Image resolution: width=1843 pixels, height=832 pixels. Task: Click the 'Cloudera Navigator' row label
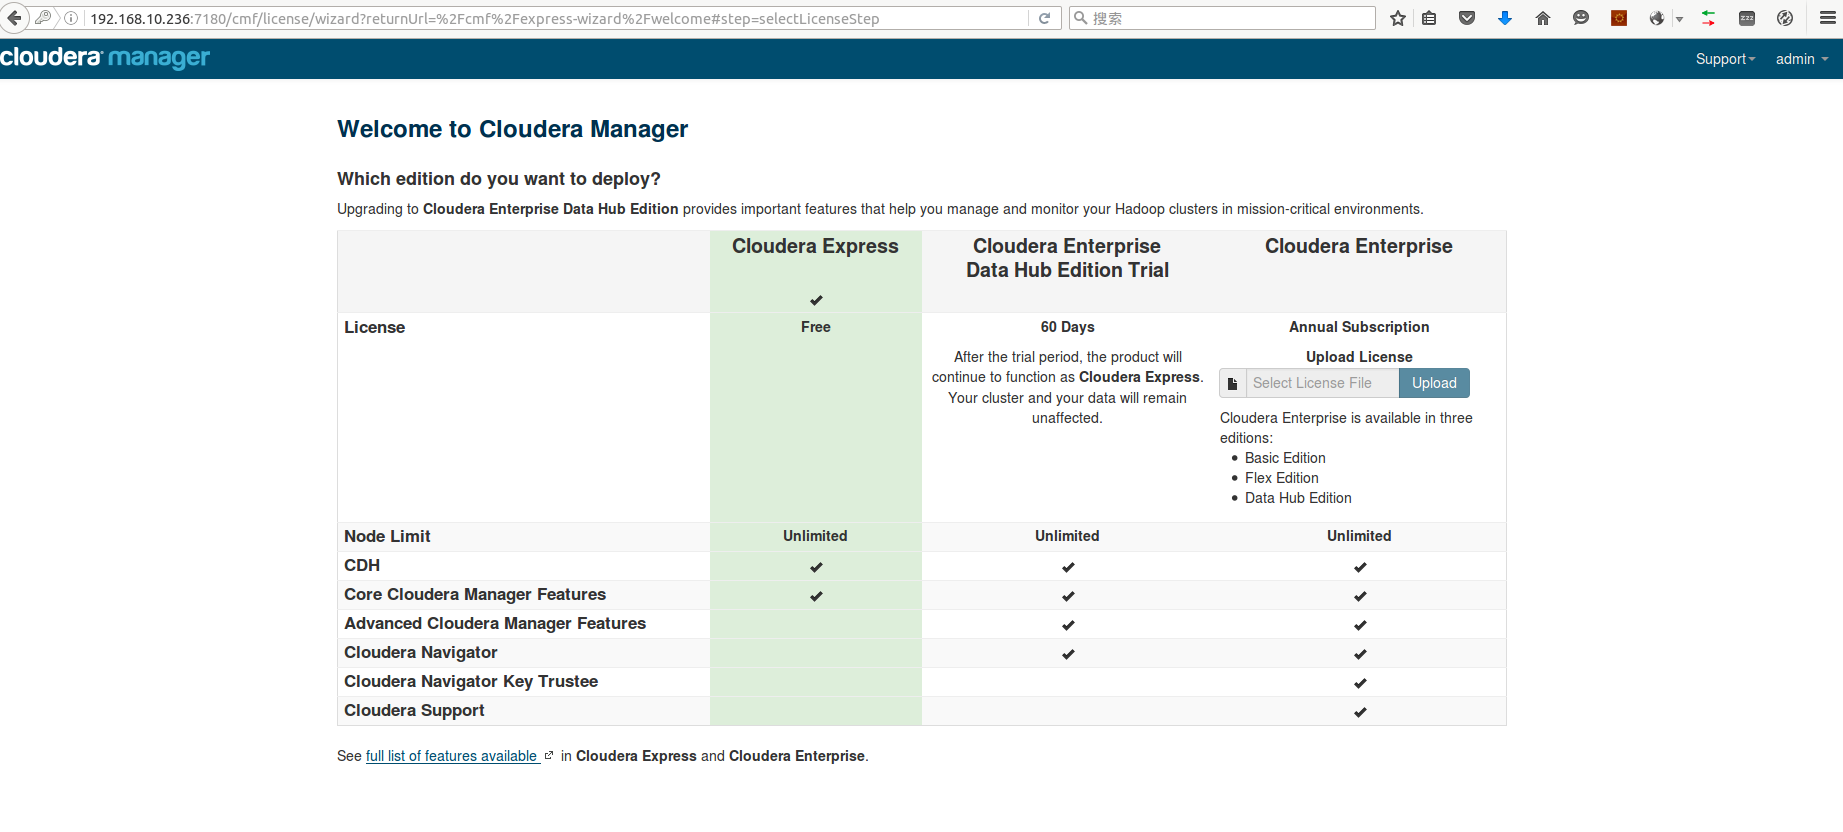421,652
